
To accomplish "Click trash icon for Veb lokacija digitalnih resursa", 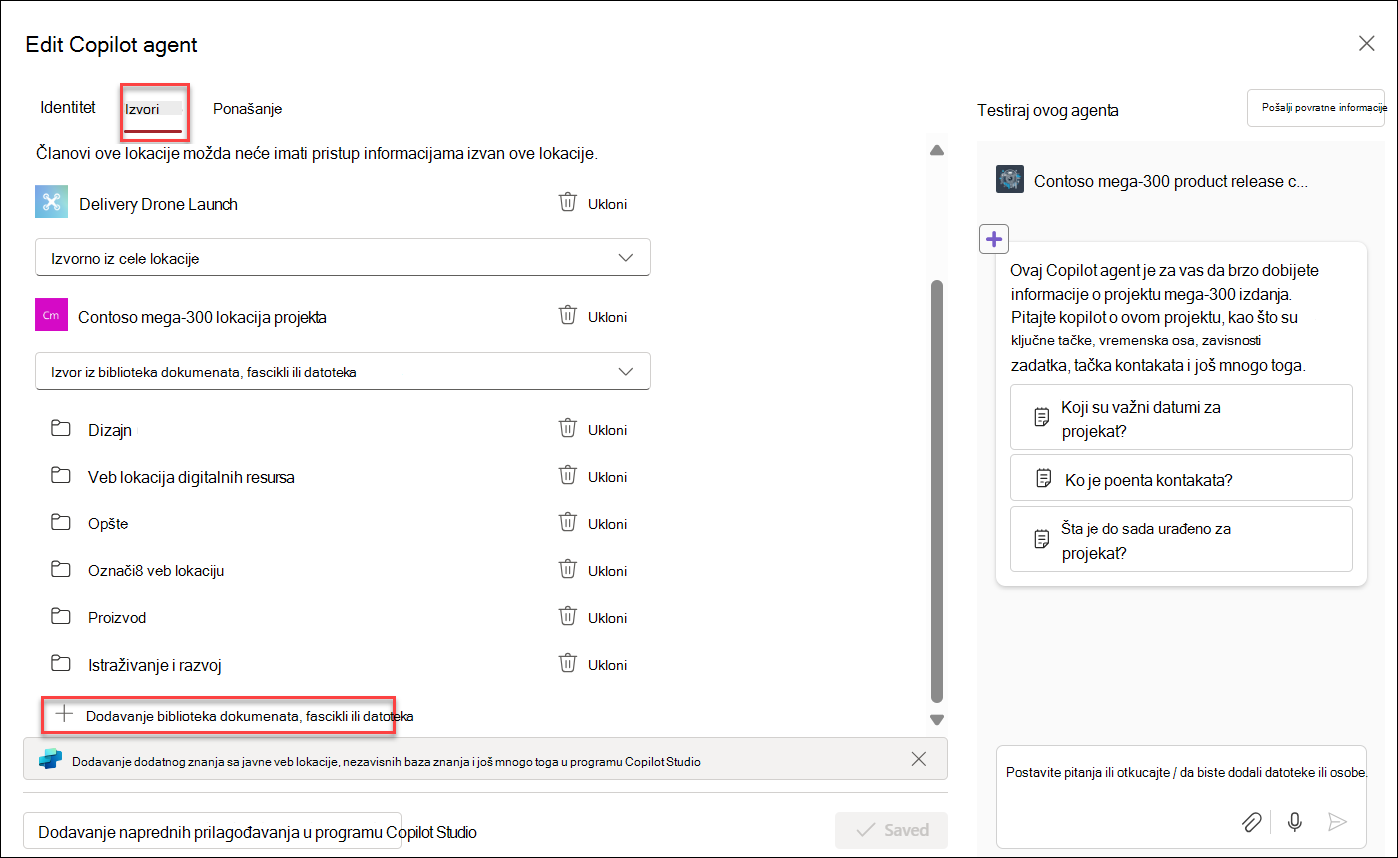I will coord(567,476).
